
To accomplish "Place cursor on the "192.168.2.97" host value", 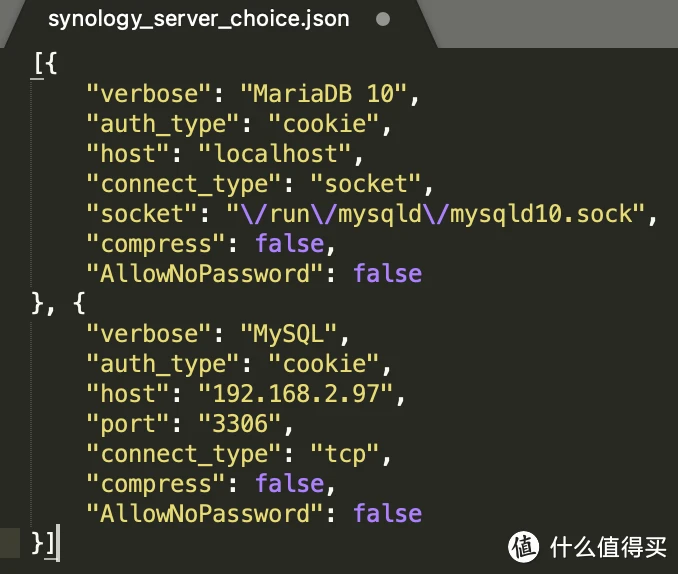I will click(290, 394).
